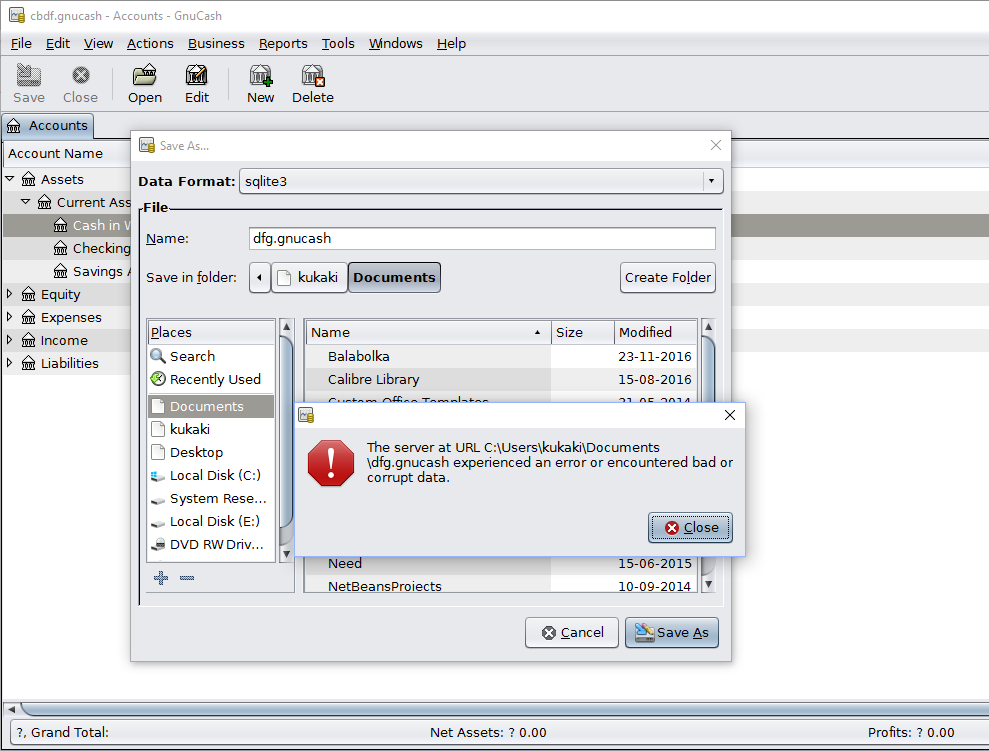This screenshot has width=989, height=751.
Task: Open a file with the Open toolbar icon
Action: click(145, 75)
